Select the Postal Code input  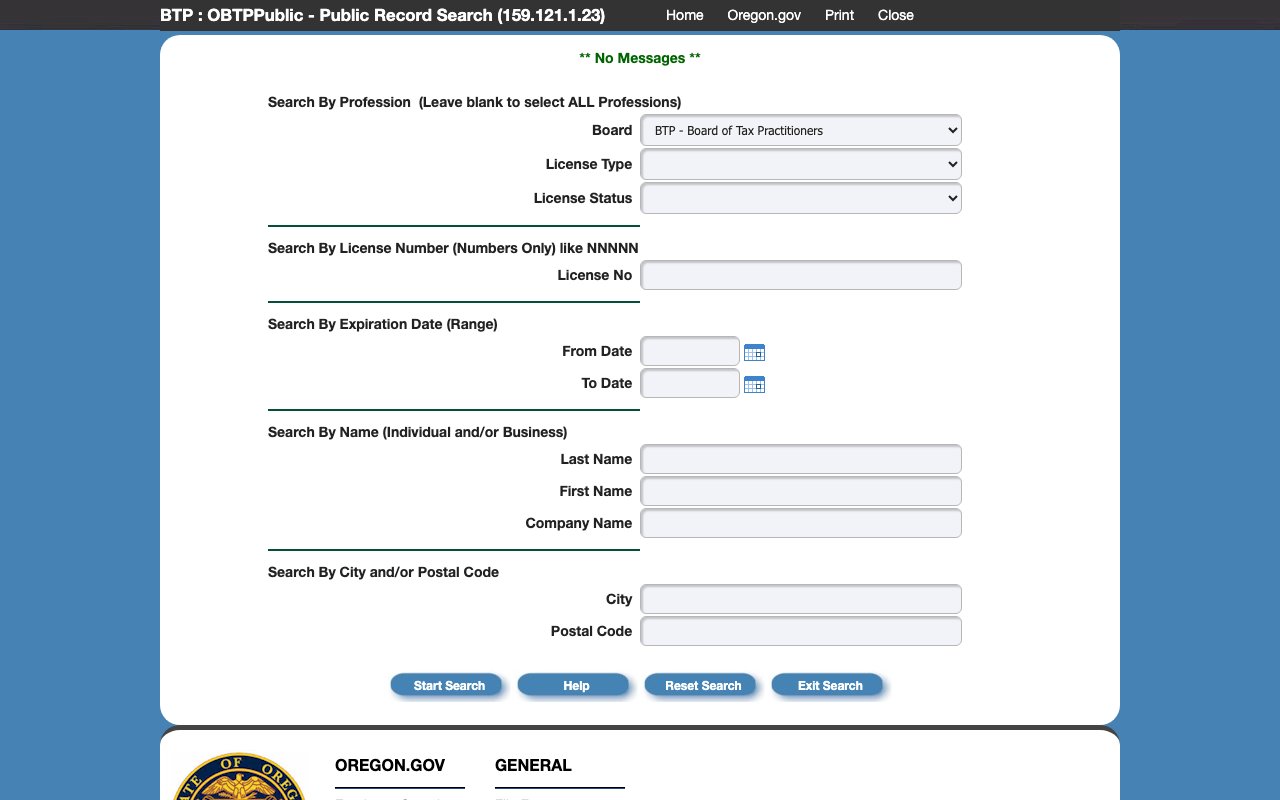[801, 632]
